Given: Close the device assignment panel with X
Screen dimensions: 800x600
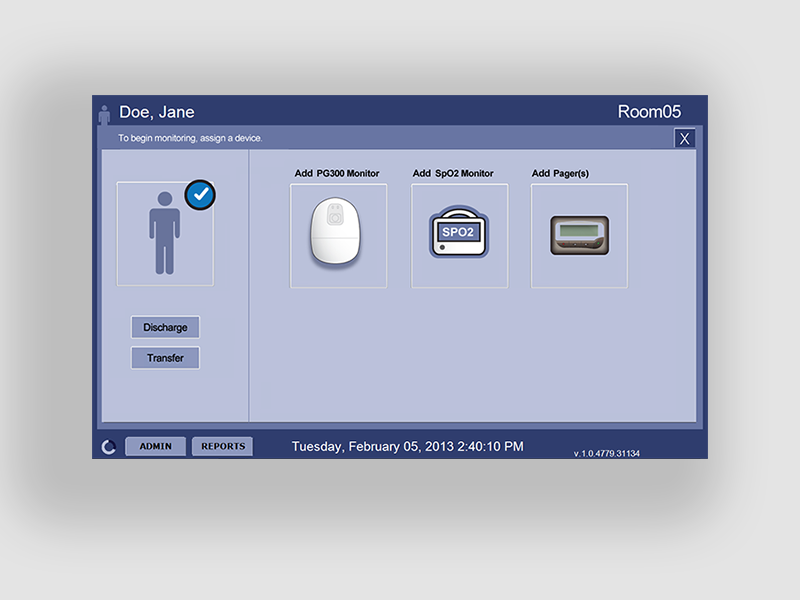Looking at the screenshot, I should point(684,138).
